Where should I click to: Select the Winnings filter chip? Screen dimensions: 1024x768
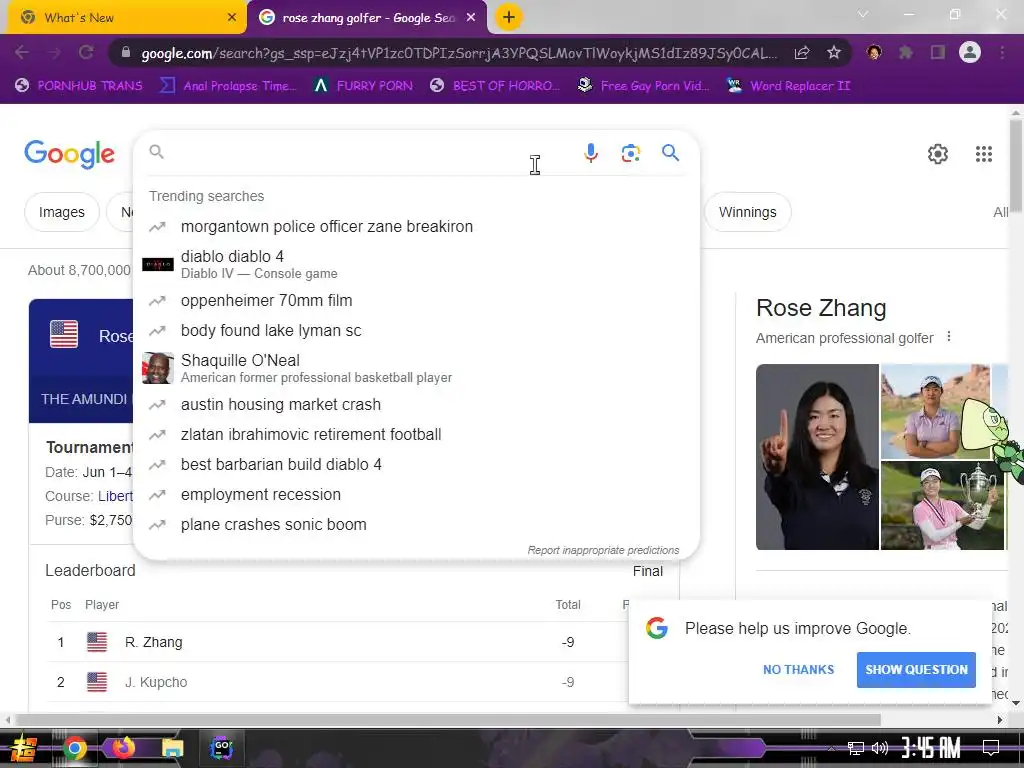[x=748, y=212]
